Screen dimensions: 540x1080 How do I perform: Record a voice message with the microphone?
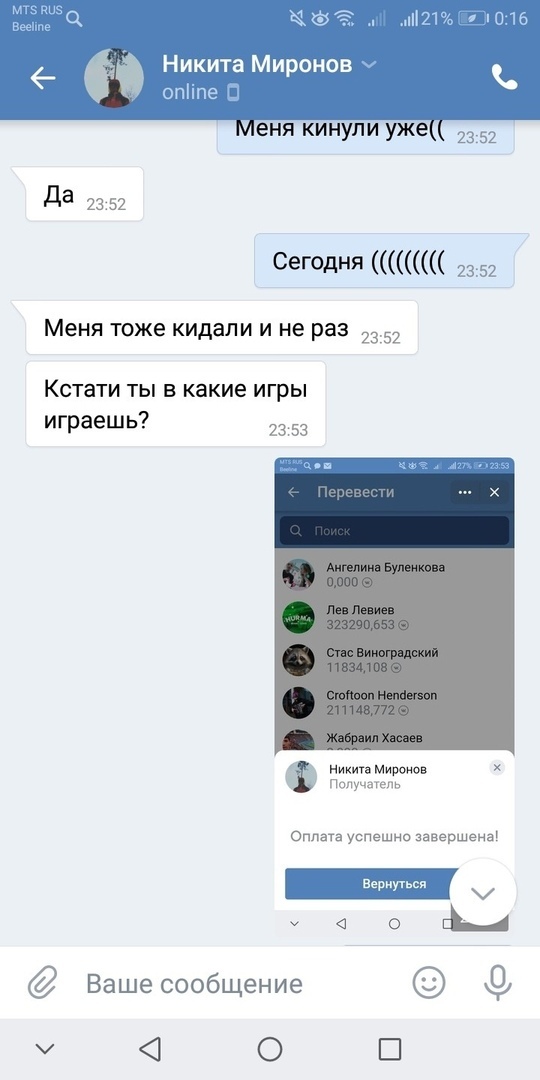(497, 982)
